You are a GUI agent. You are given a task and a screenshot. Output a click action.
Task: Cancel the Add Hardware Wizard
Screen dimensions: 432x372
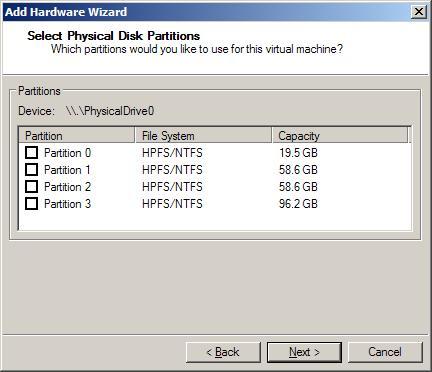385,352
